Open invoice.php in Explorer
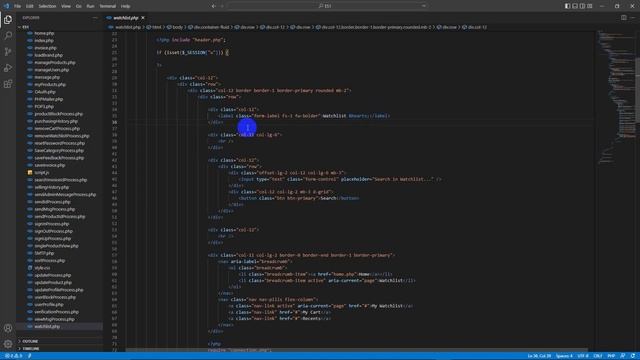The width and height of the screenshot is (640, 360). 45,48
